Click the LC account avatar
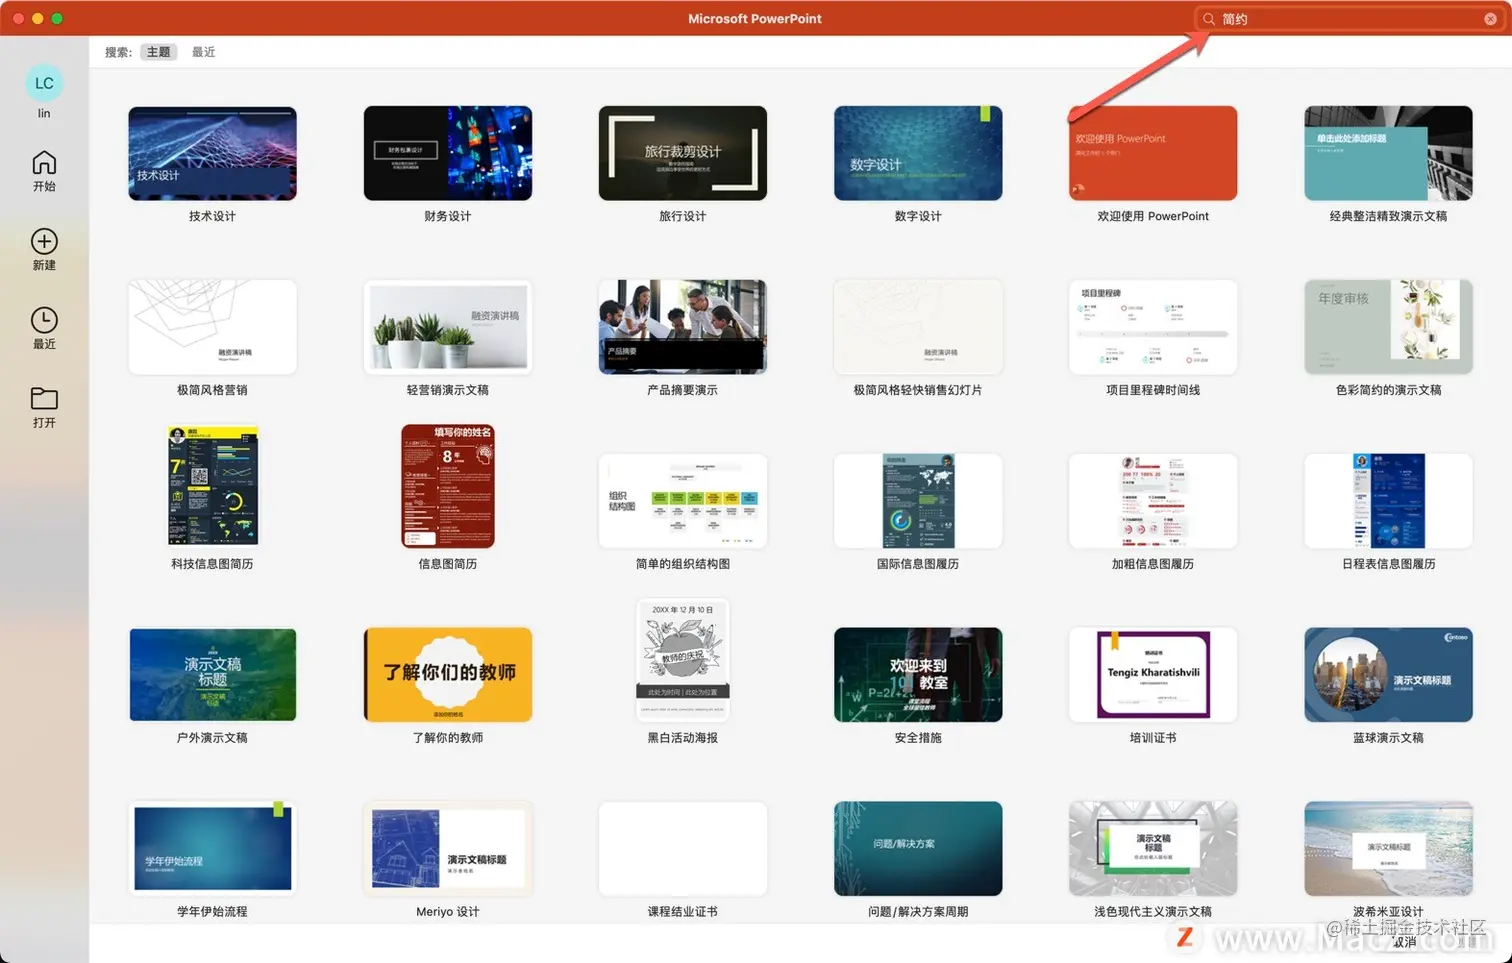 point(44,83)
